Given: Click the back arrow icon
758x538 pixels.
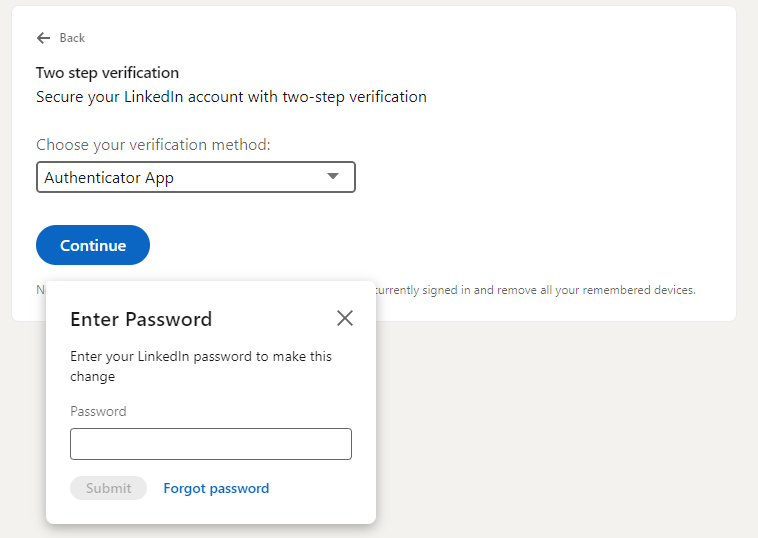Looking at the screenshot, I should pos(43,38).
